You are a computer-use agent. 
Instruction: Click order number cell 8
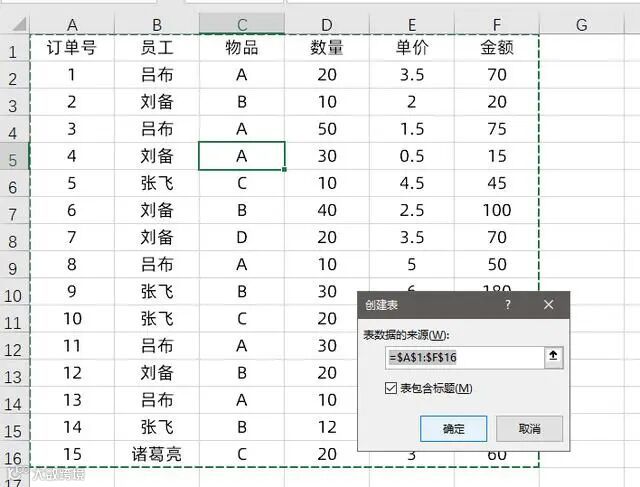pyautogui.click(x=72, y=265)
